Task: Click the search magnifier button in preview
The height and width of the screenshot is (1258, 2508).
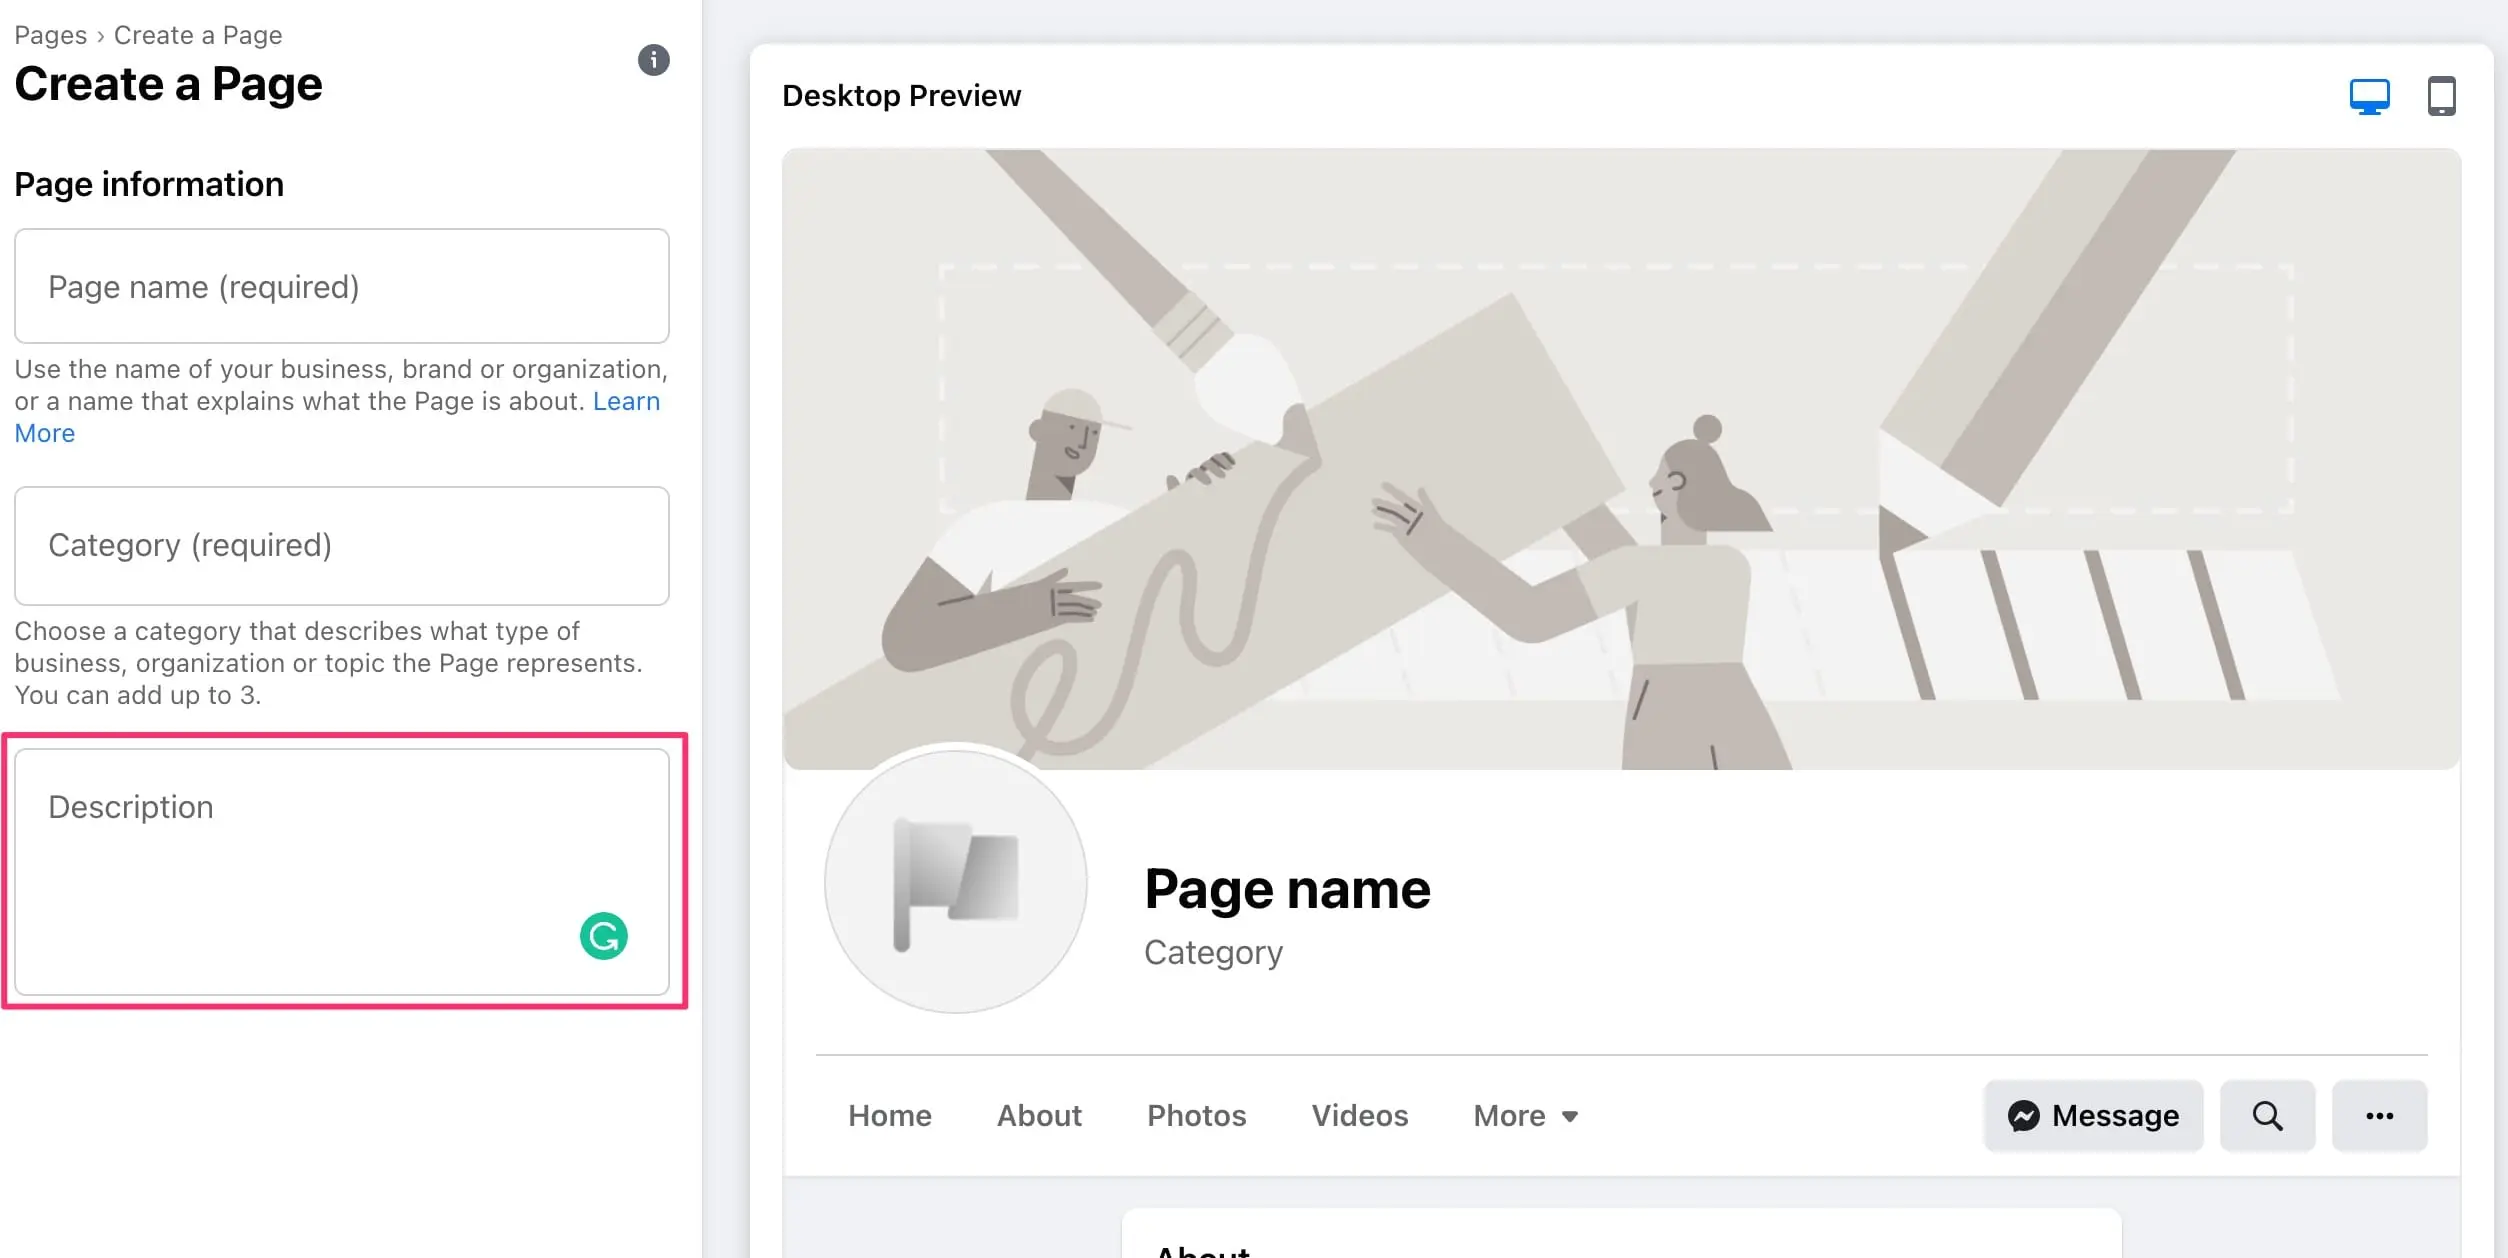Action: pos(2267,1116)
